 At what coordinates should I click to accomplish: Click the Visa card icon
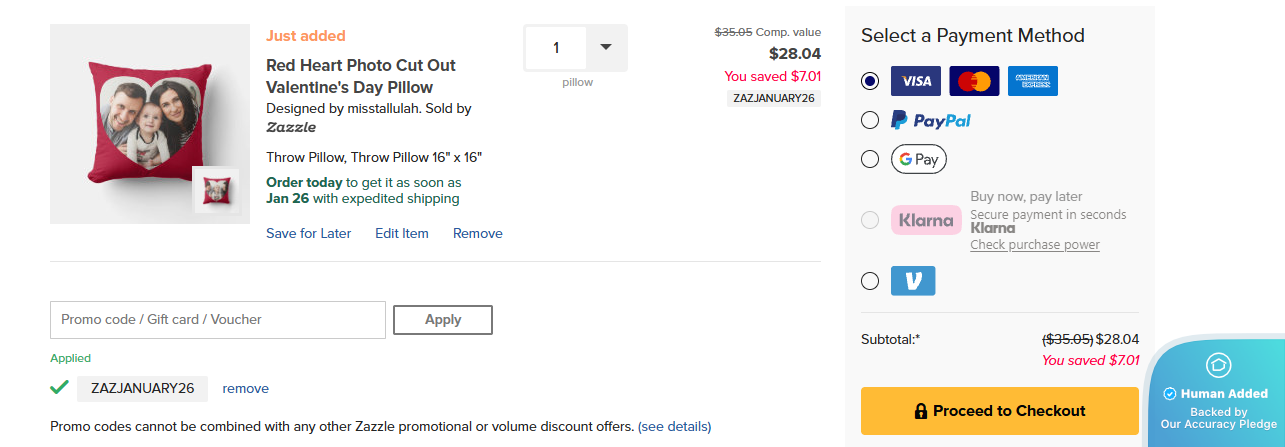916,81
